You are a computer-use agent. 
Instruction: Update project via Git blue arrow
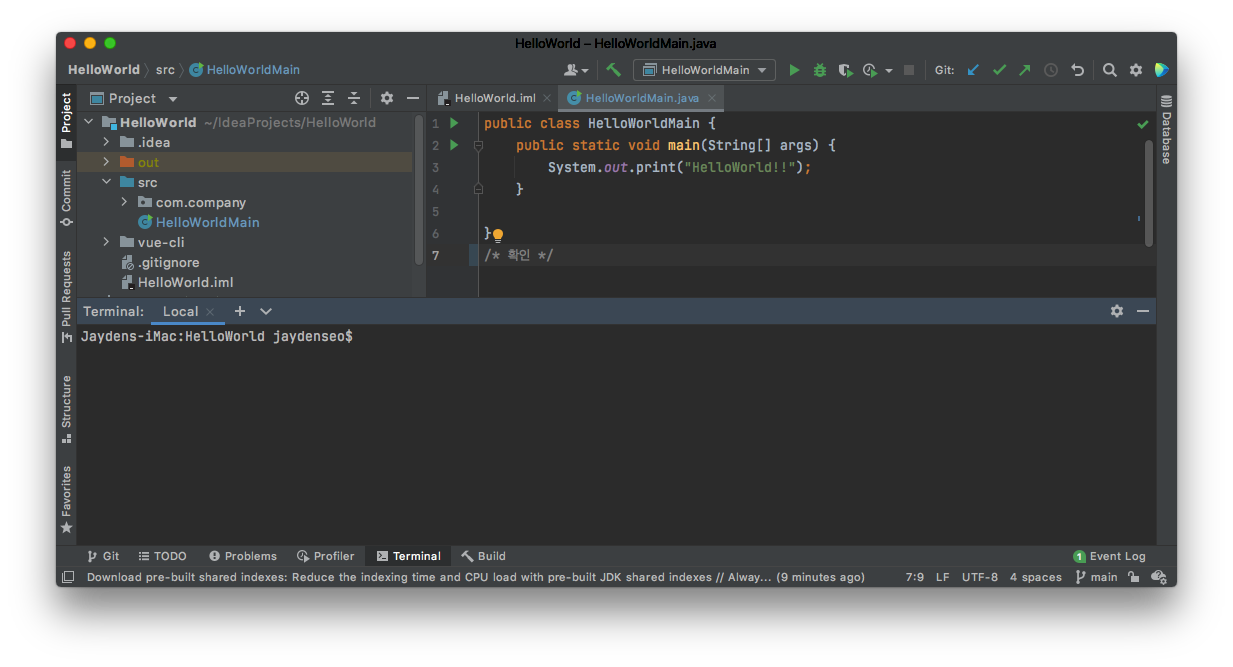(973, 70)
